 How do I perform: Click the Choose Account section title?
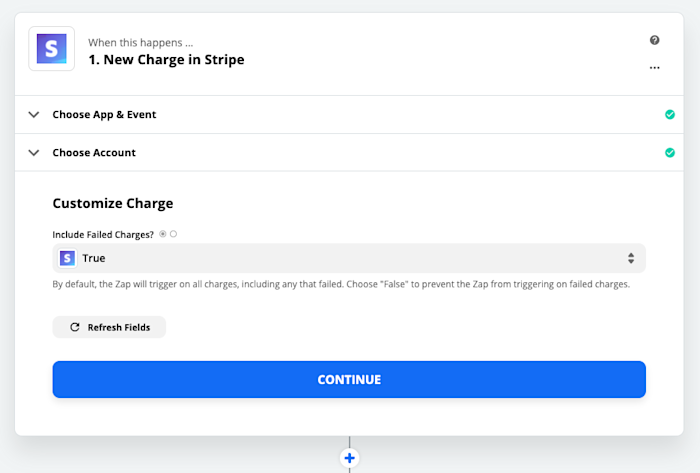click(x=94, y=153)
